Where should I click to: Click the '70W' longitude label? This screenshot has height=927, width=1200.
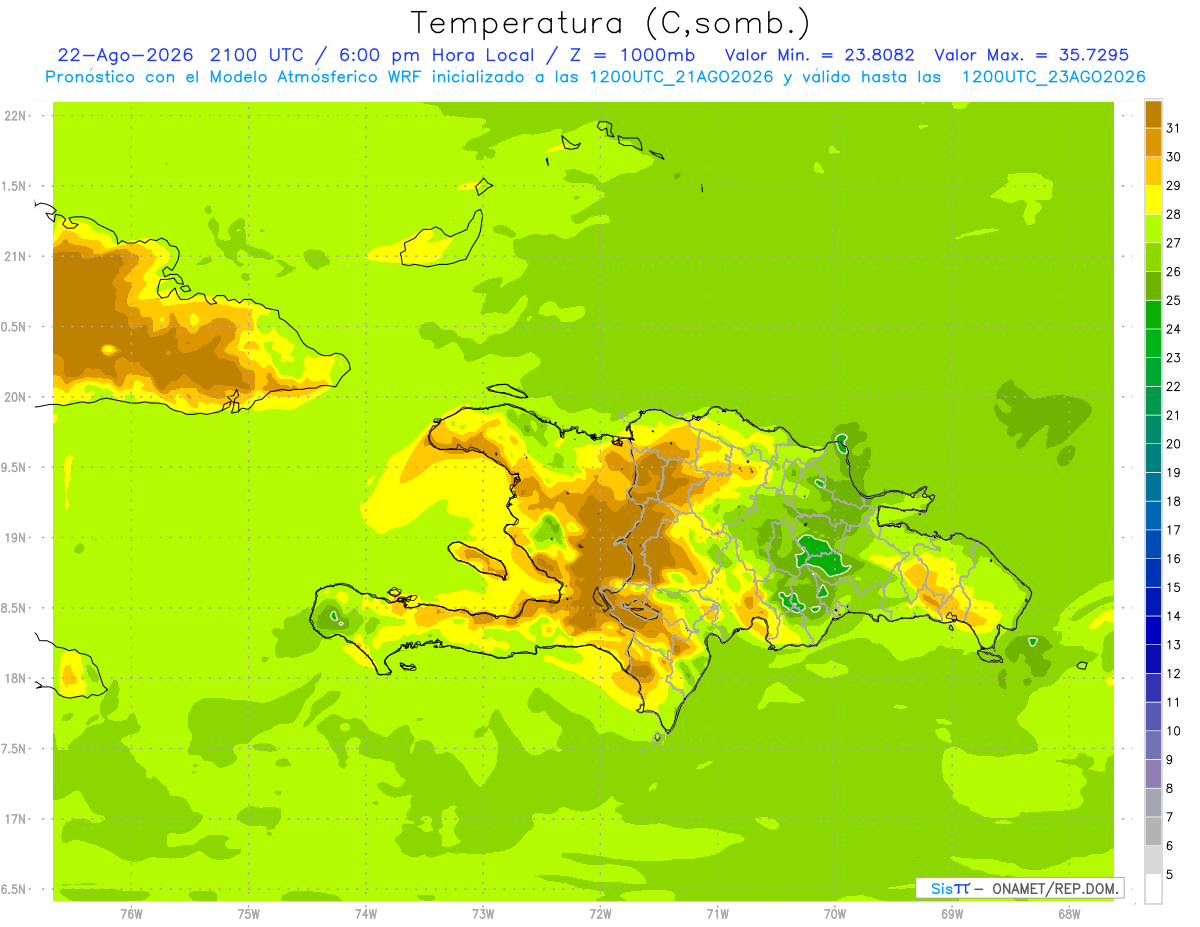[834, 913]
